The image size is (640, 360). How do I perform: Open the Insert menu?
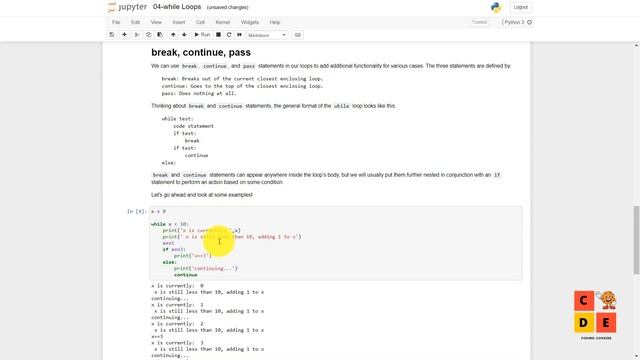pos(179,22)
